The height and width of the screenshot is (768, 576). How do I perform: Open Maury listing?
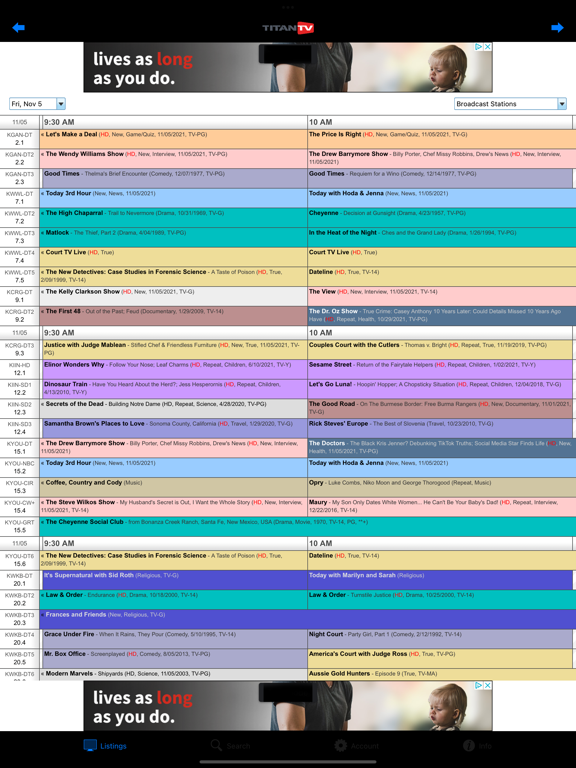[x=442, y=506]
